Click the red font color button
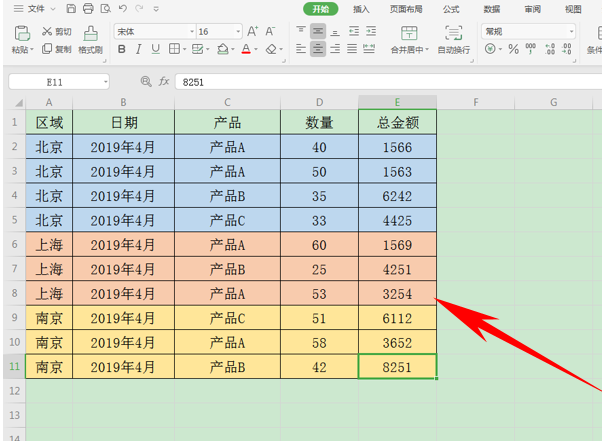Viewport: 602px width, 441px height. (x=246, y=49)
